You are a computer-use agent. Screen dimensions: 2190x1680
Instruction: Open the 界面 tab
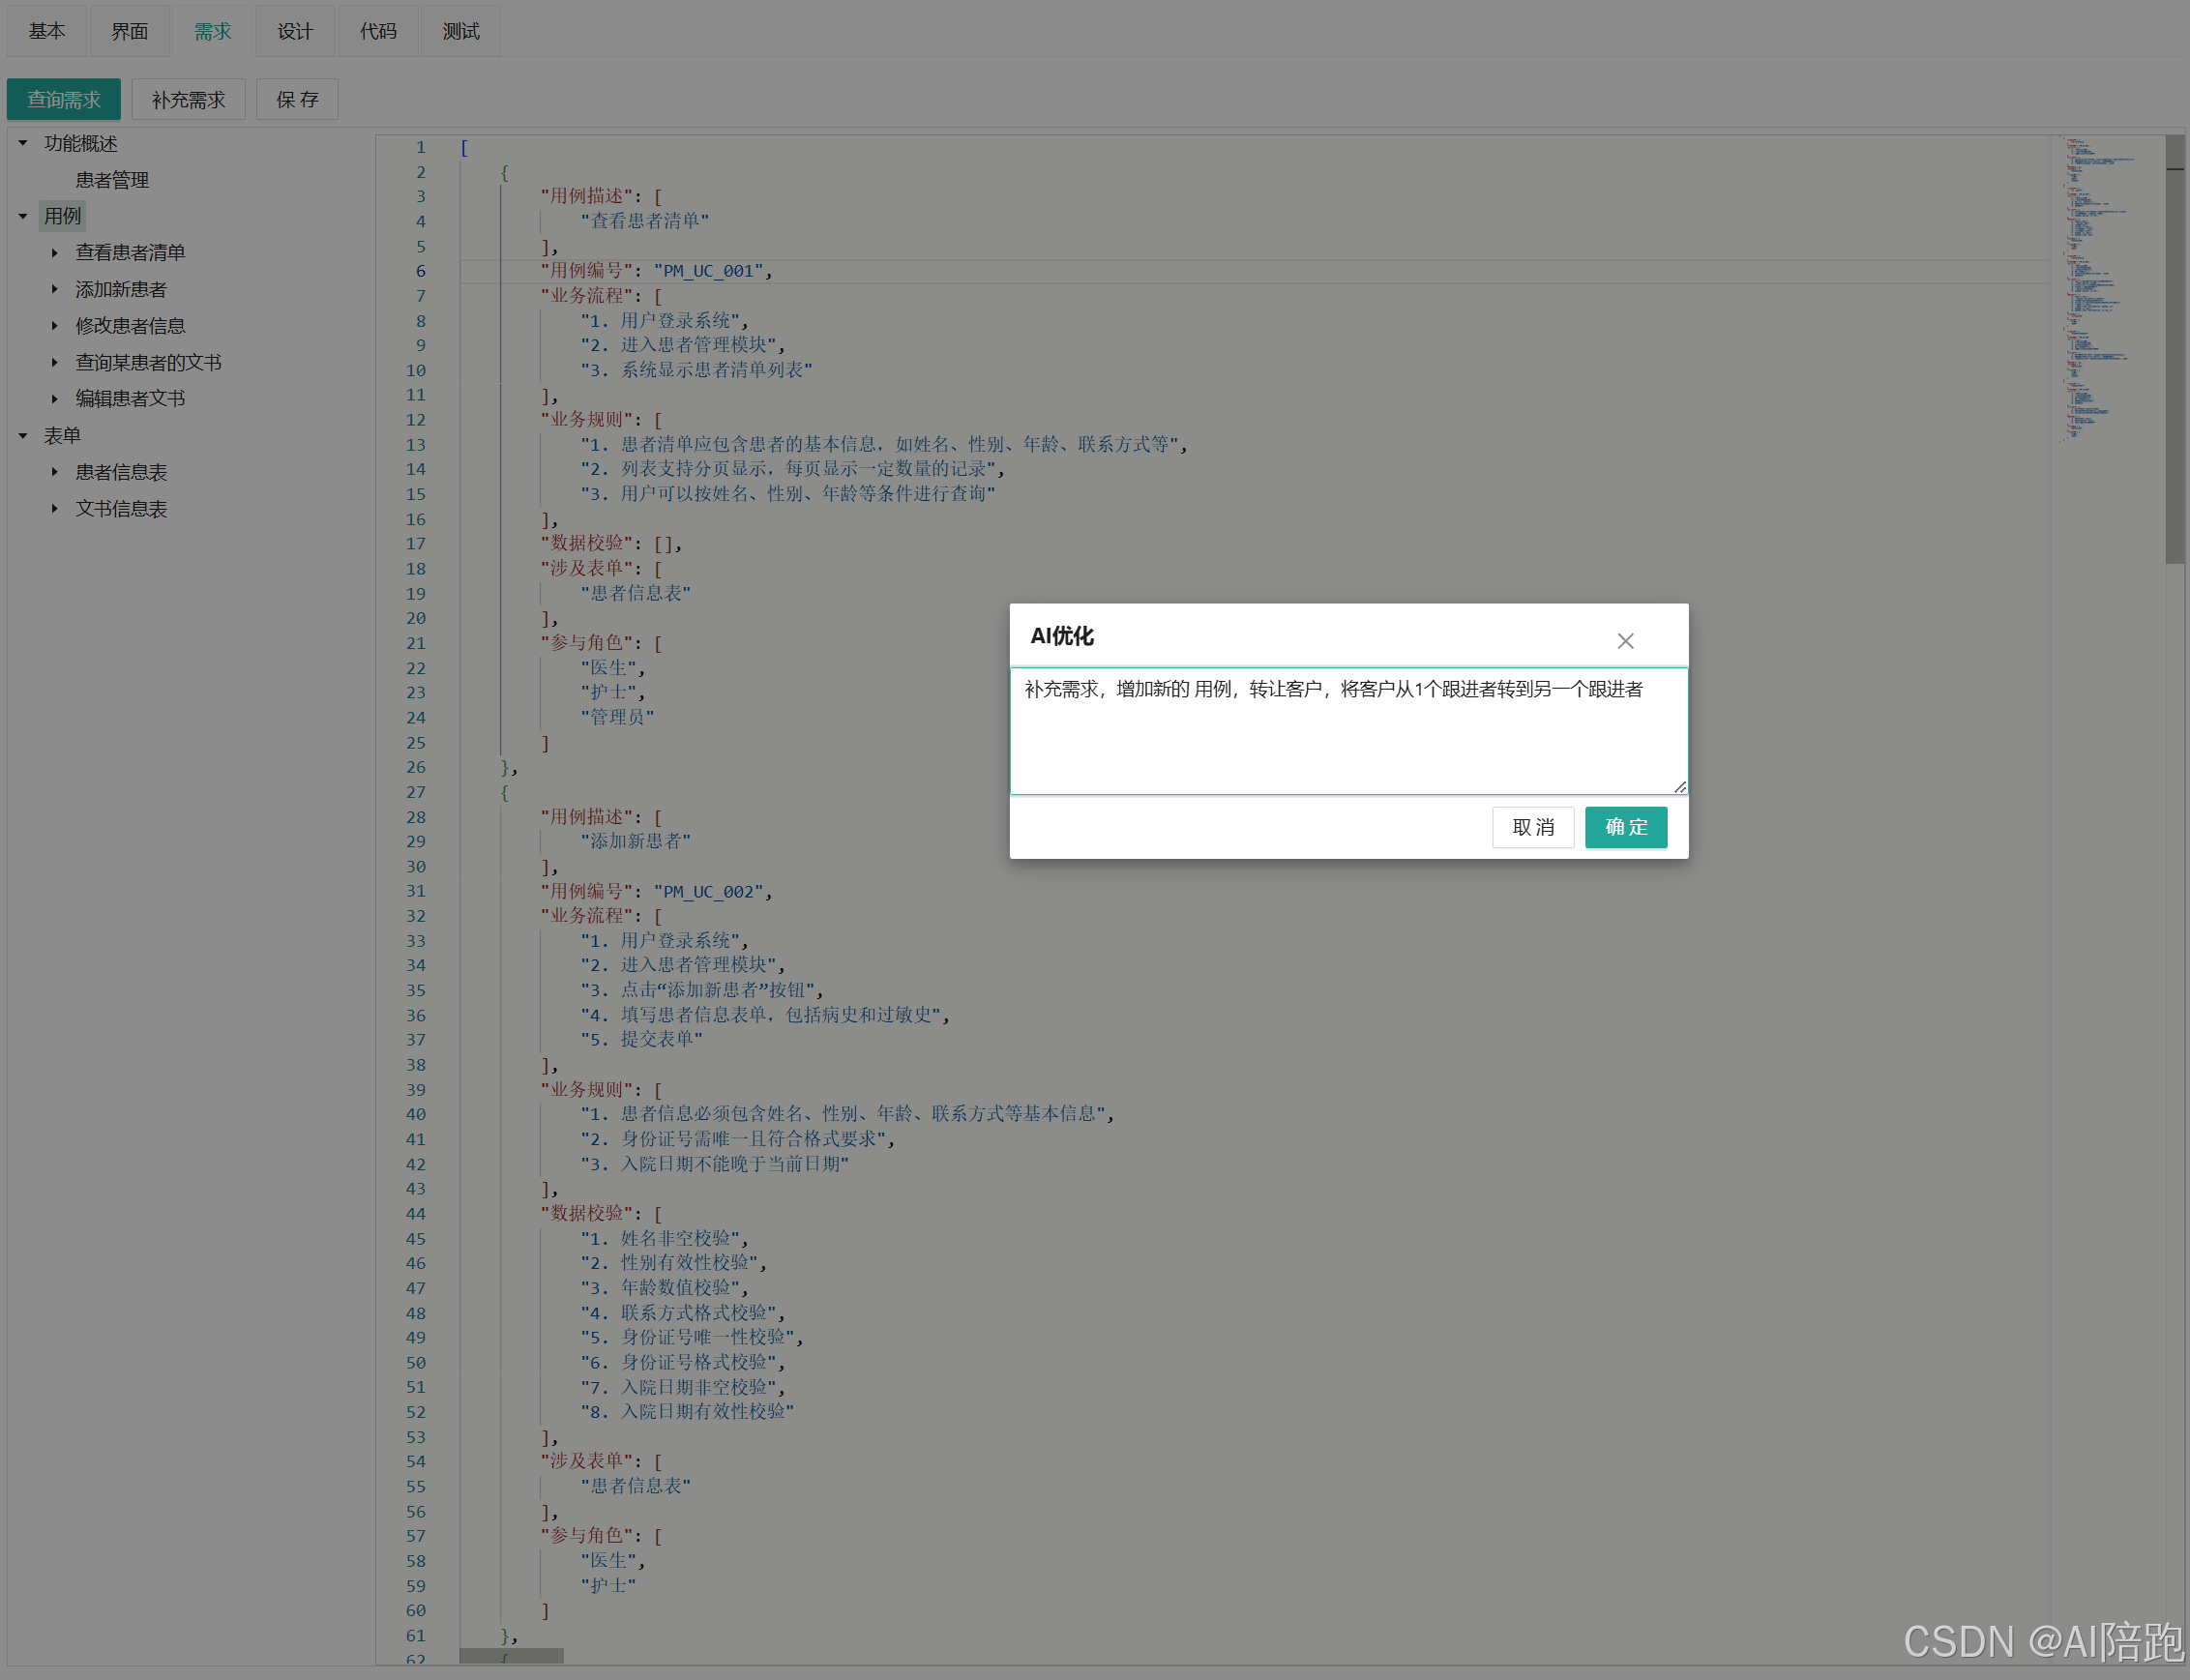(129, 31)
